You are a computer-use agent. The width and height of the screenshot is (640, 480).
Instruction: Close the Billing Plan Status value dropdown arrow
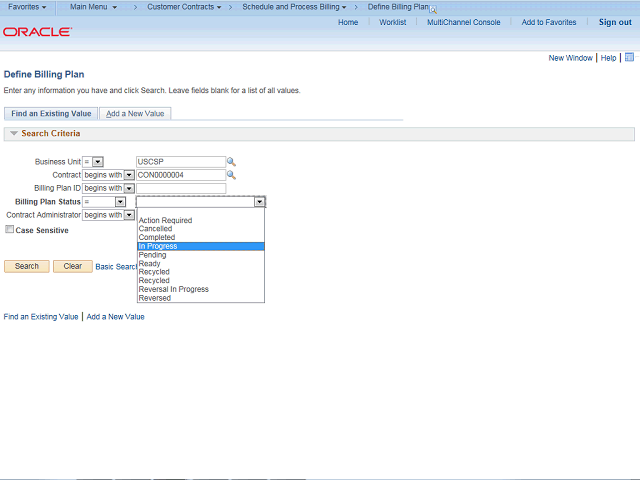click(x=260, y=202)
